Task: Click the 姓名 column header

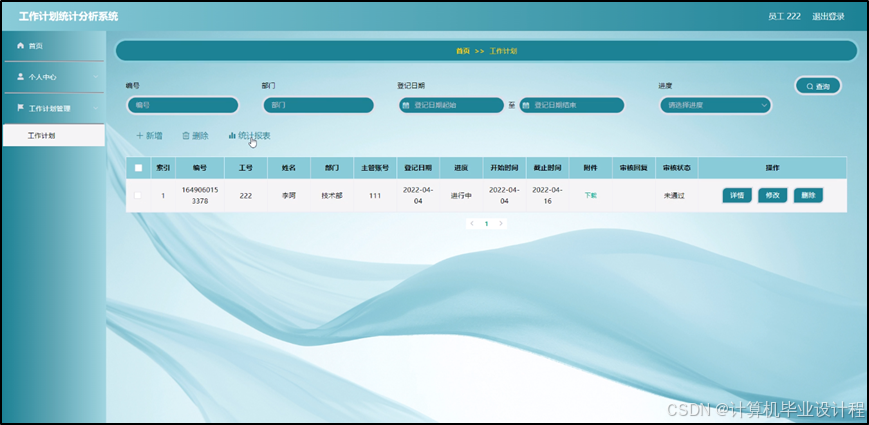Action: pos(289,168)
